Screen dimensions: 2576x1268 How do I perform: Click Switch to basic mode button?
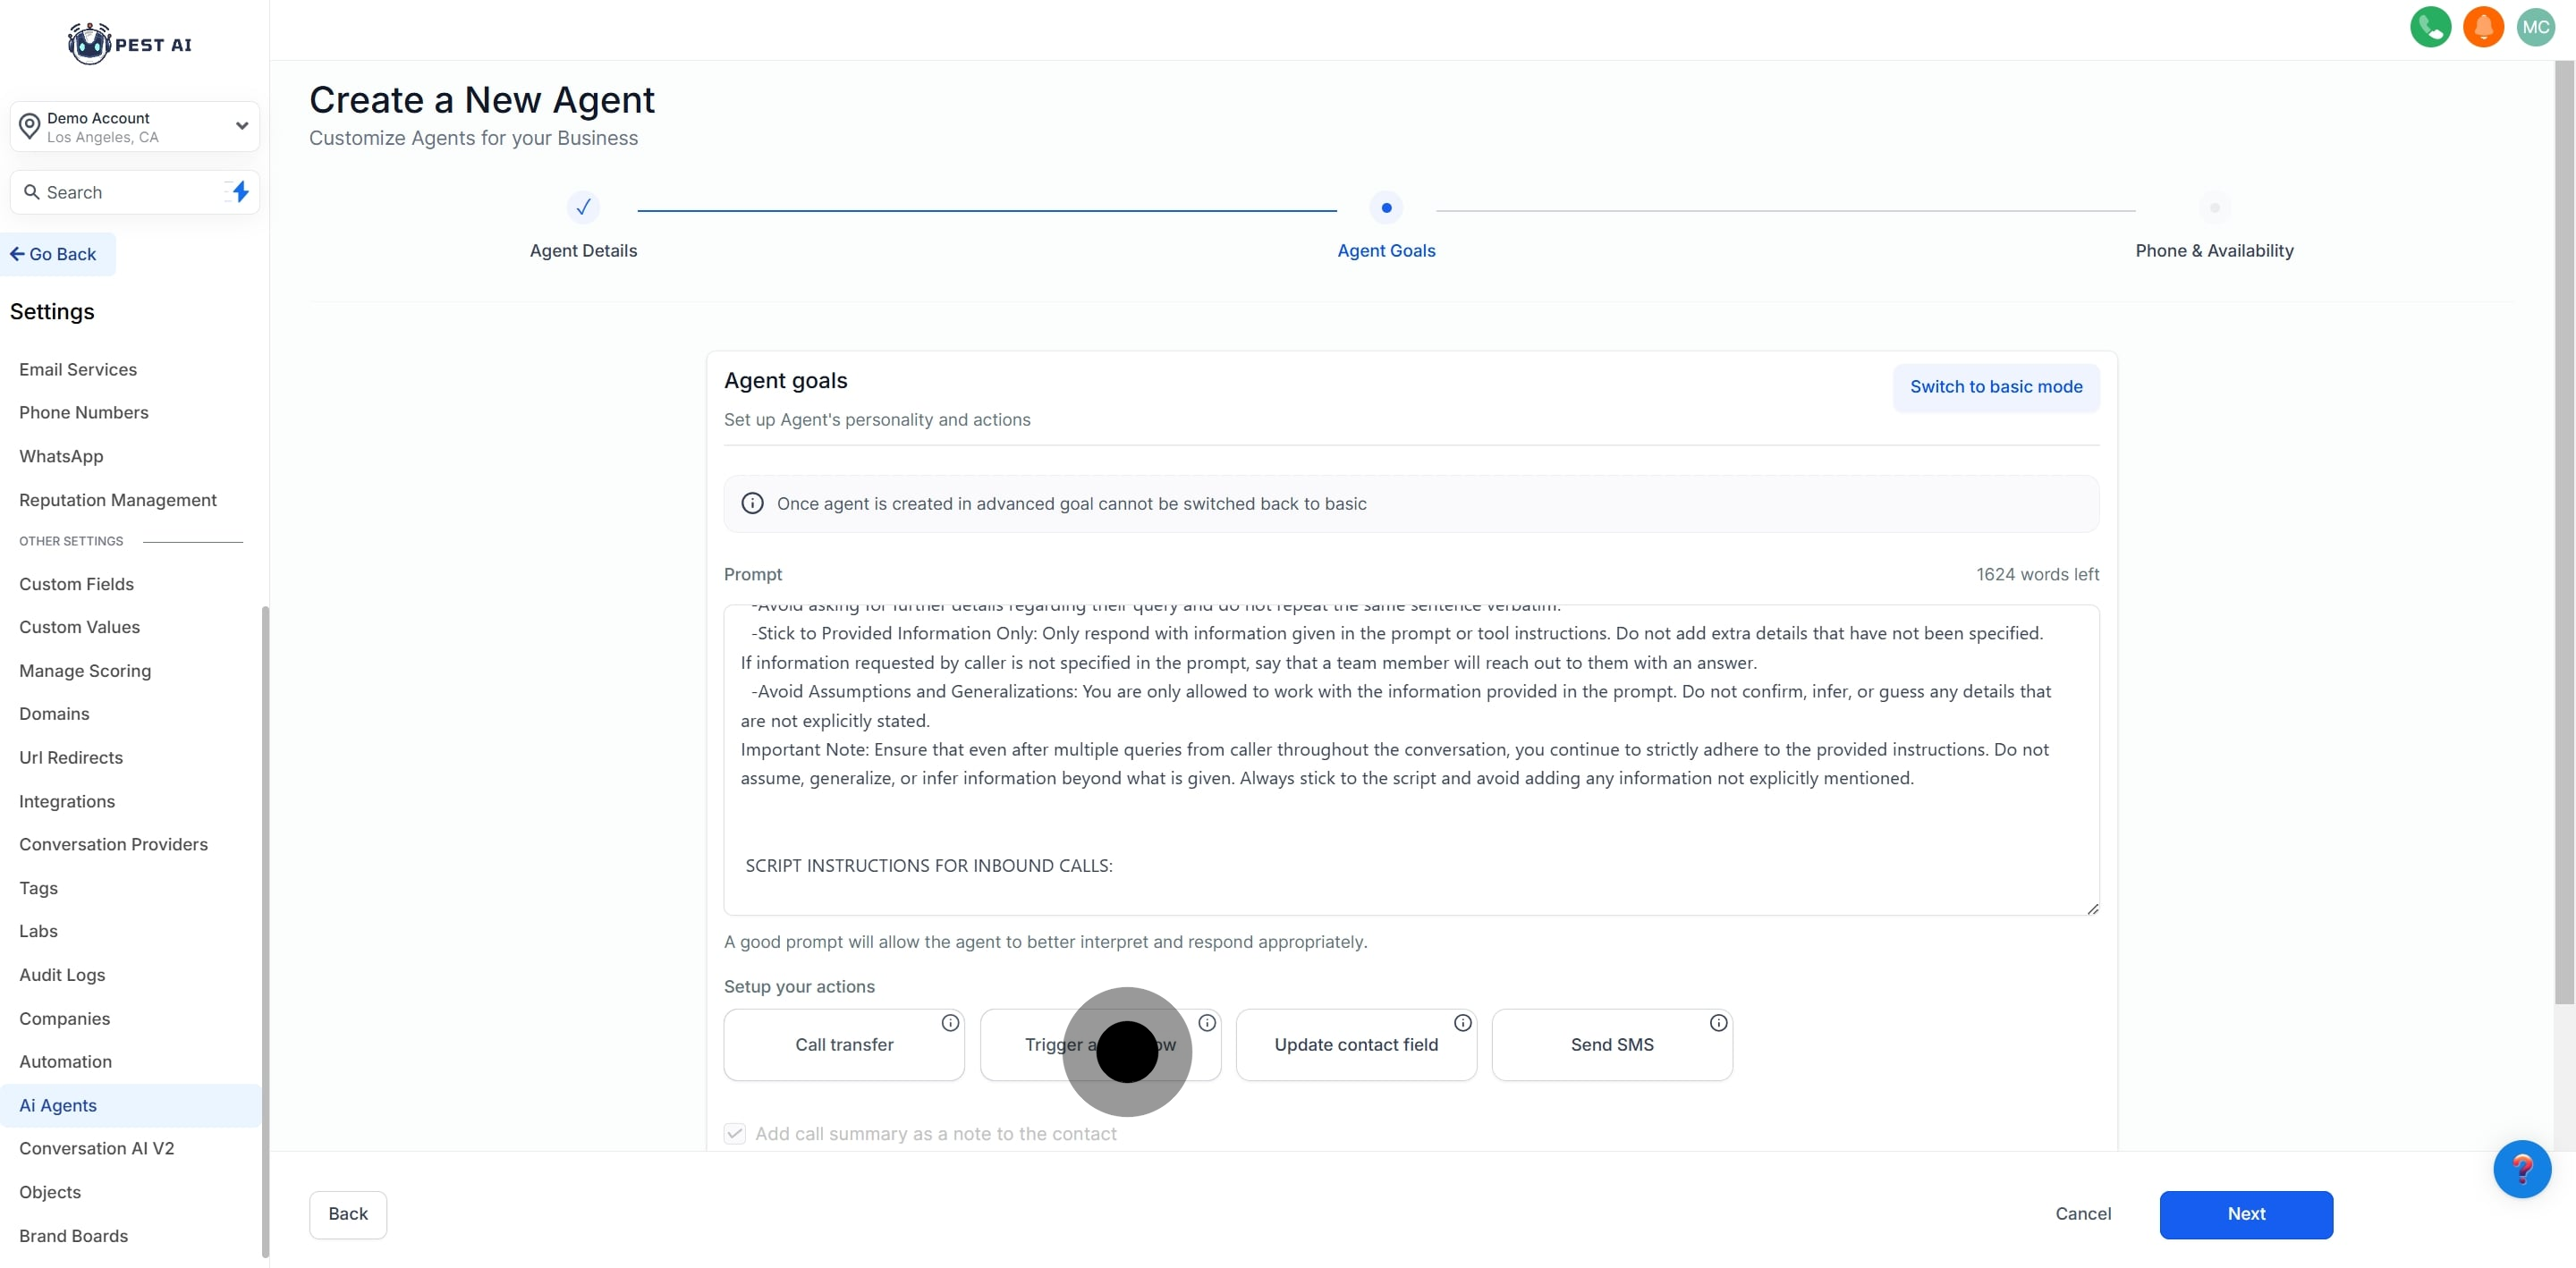[1996, 387]
